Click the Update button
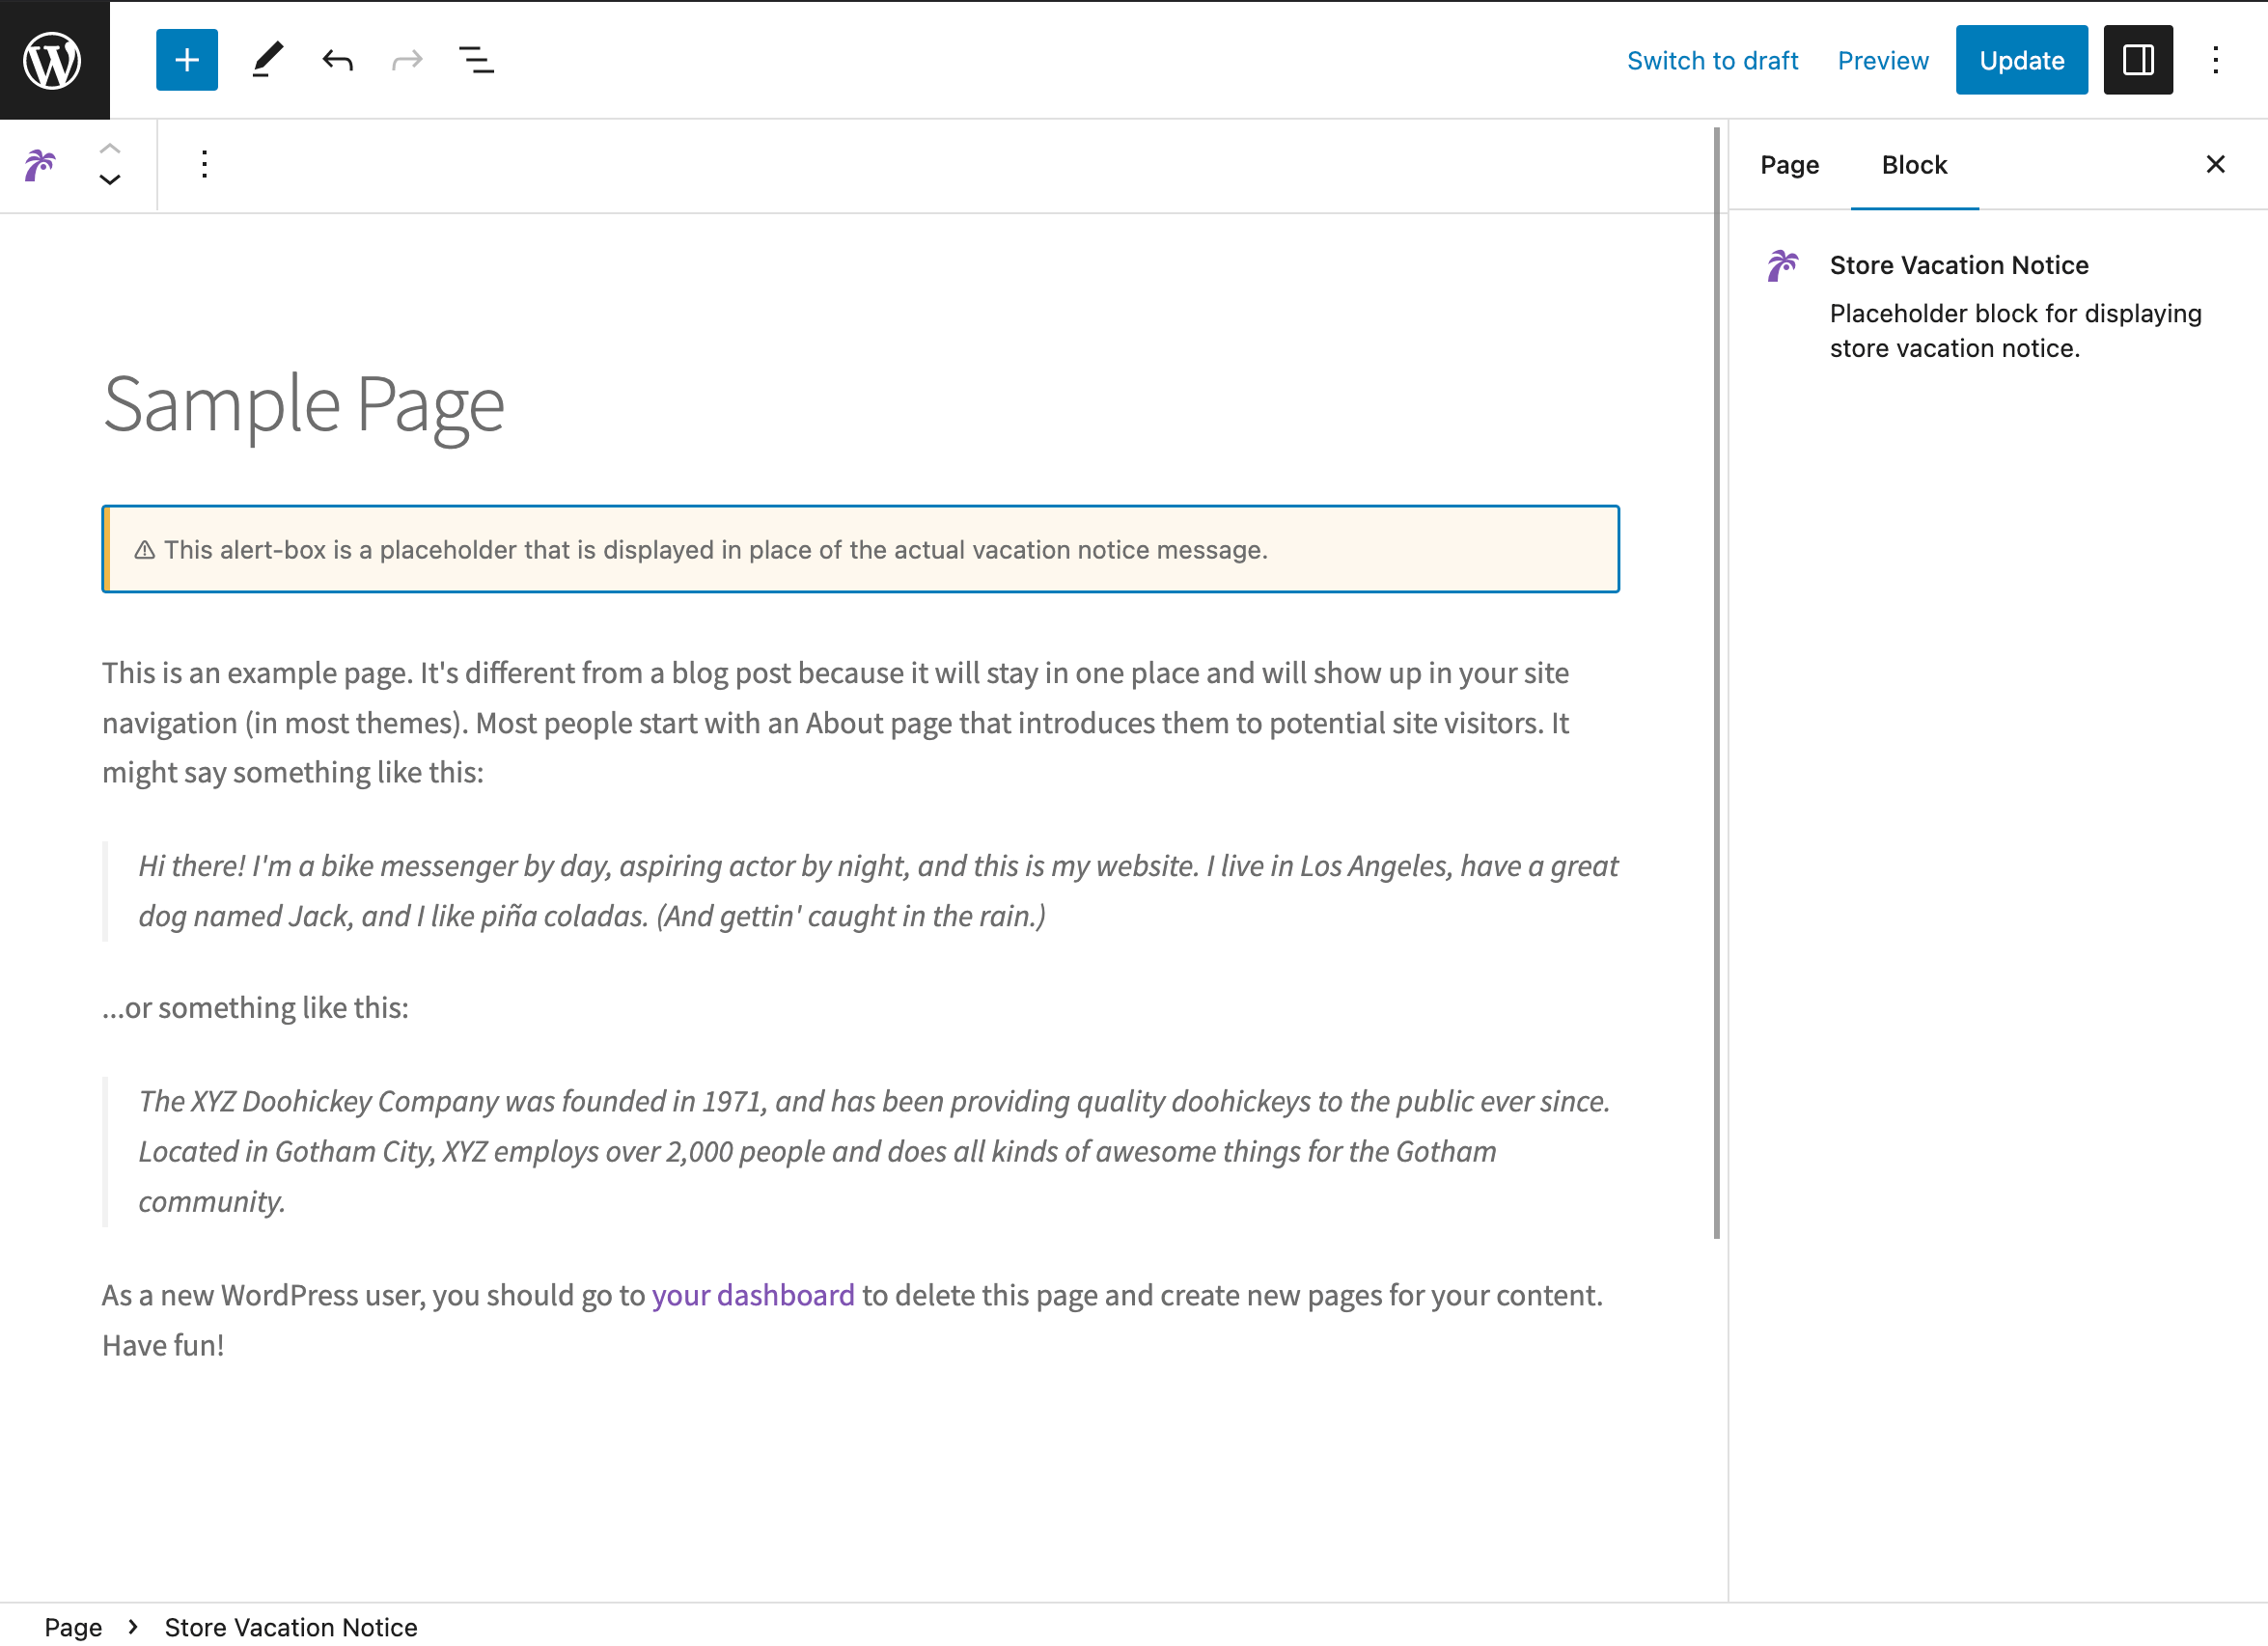 pos(2022,62)
